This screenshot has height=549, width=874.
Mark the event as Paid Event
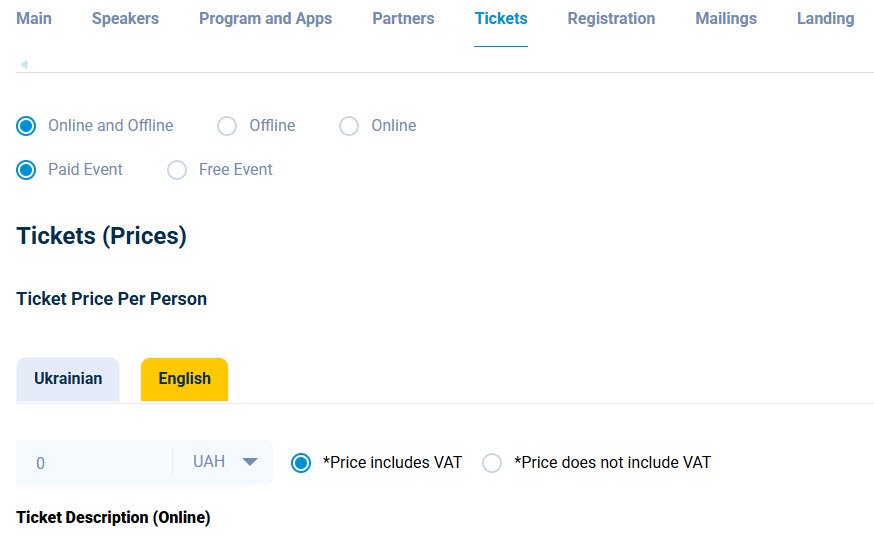pos(26,170)
